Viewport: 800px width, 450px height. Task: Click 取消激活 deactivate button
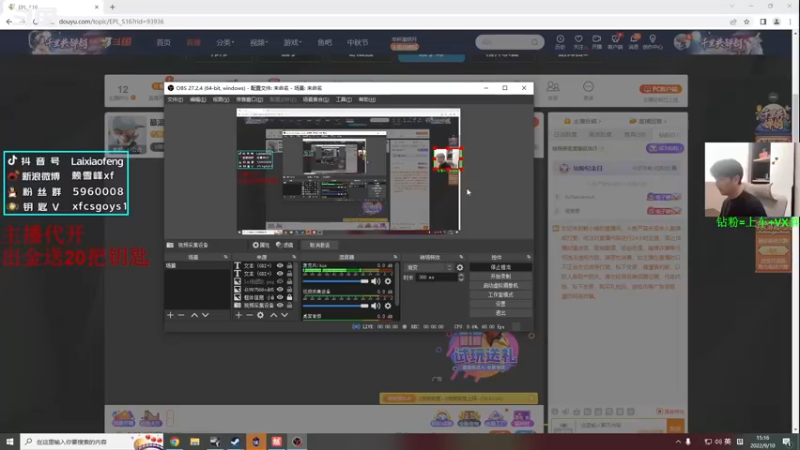319,245
